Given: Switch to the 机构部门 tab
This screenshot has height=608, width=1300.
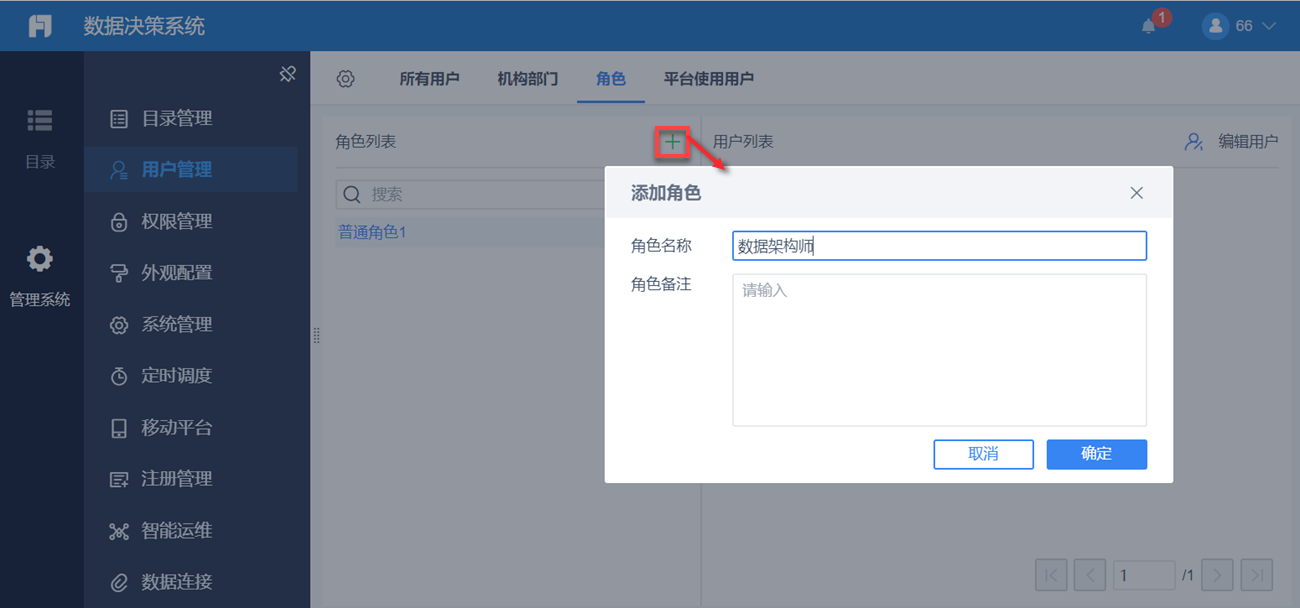Looking at the screenshot, I should [528, 79].
